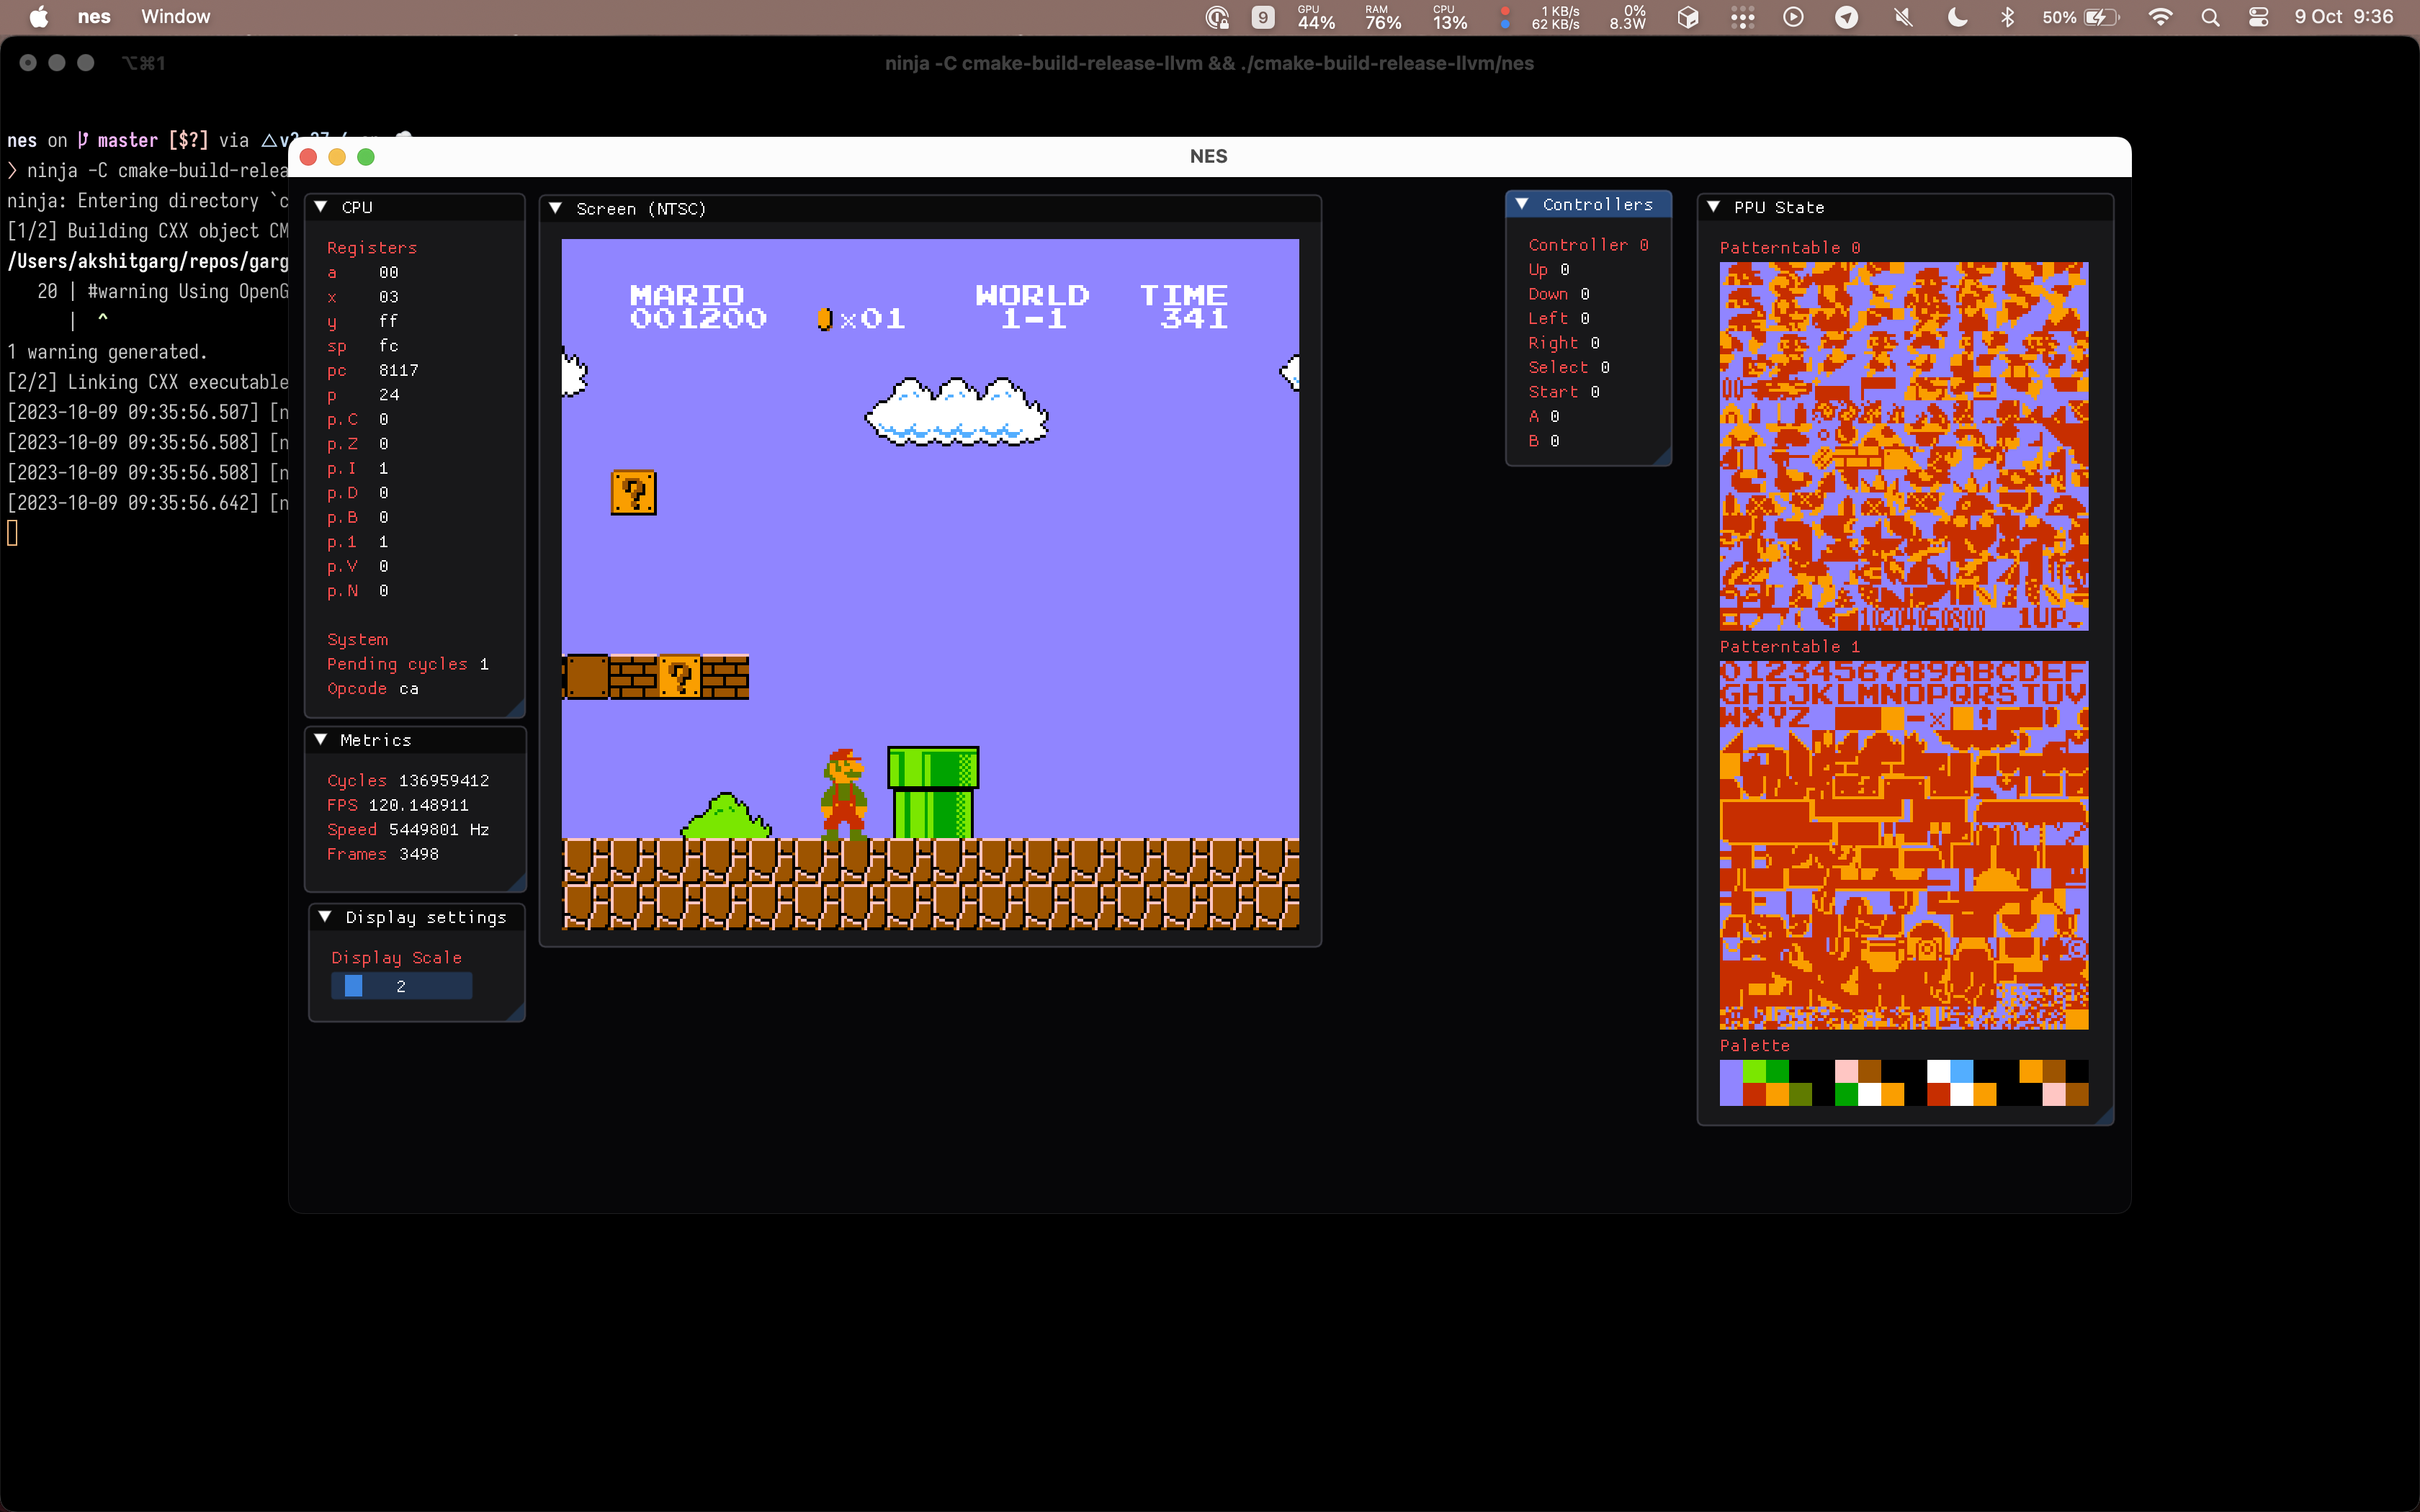Click the Cycles 136959412 metric
The height and width of the screenshot is (1512, 2420).
tap(408, 781)
